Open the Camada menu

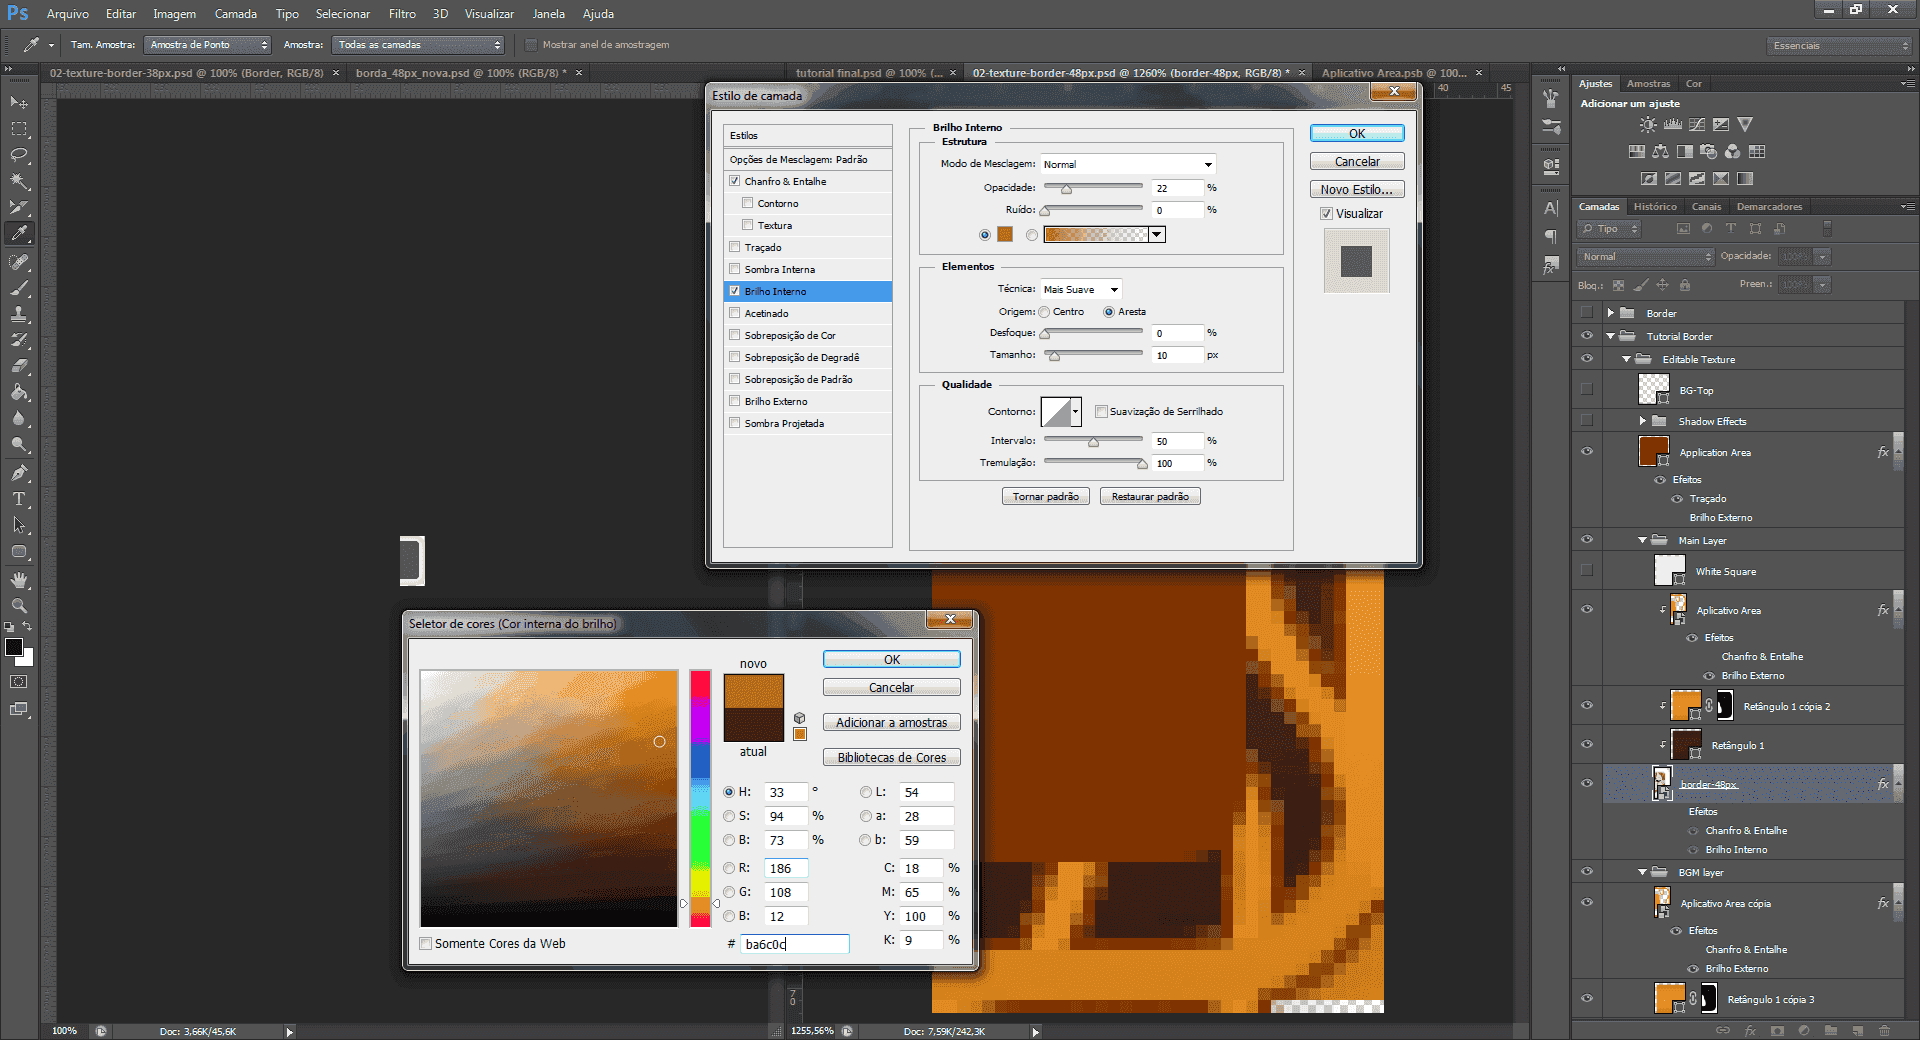click(236, 14)
